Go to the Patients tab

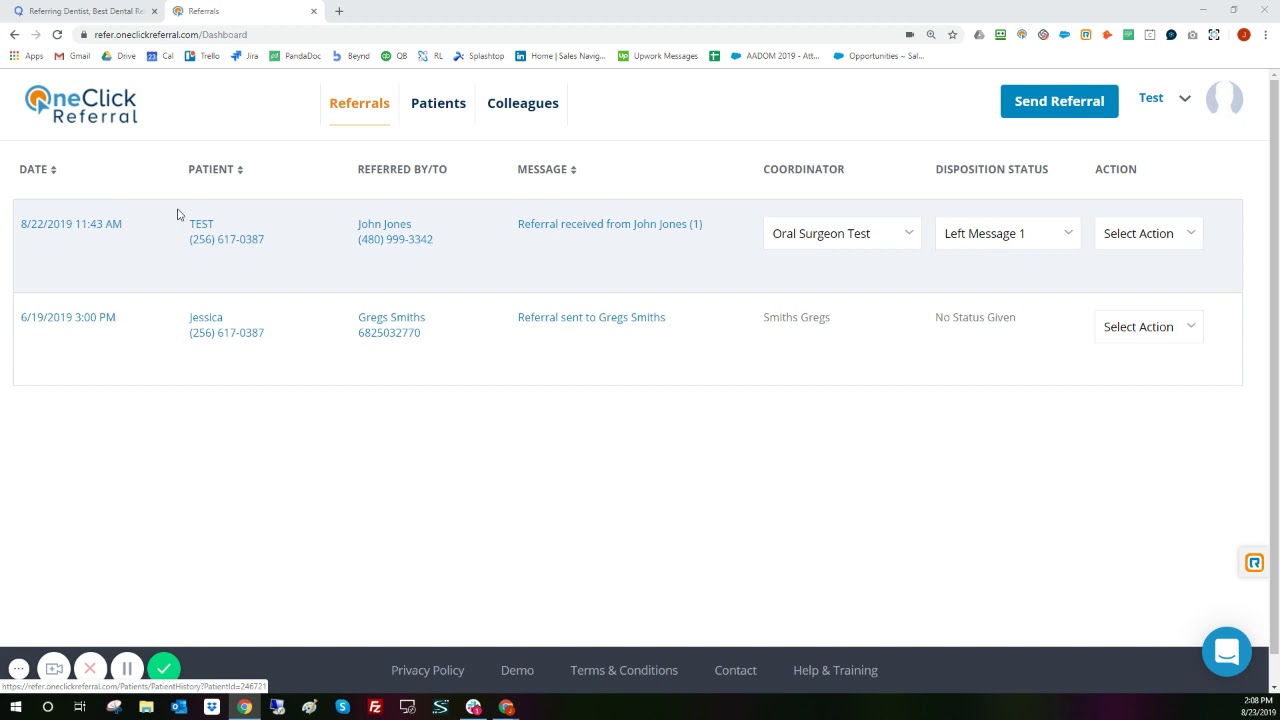[438, 103]
